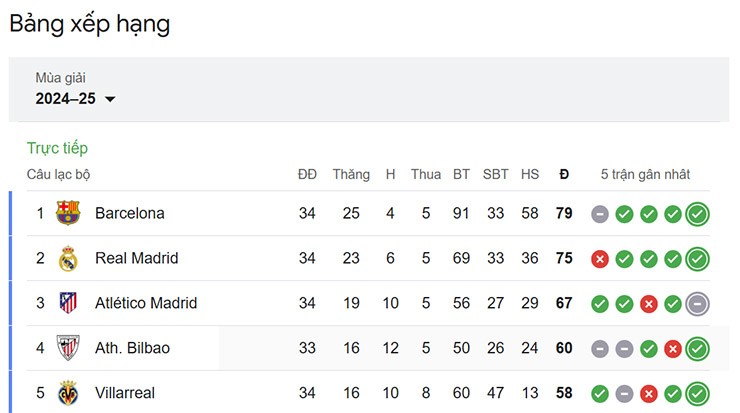Viewport: 740px width, 413px height.
Task: Open the Barcelona team name link
Action: click(130, 213)
